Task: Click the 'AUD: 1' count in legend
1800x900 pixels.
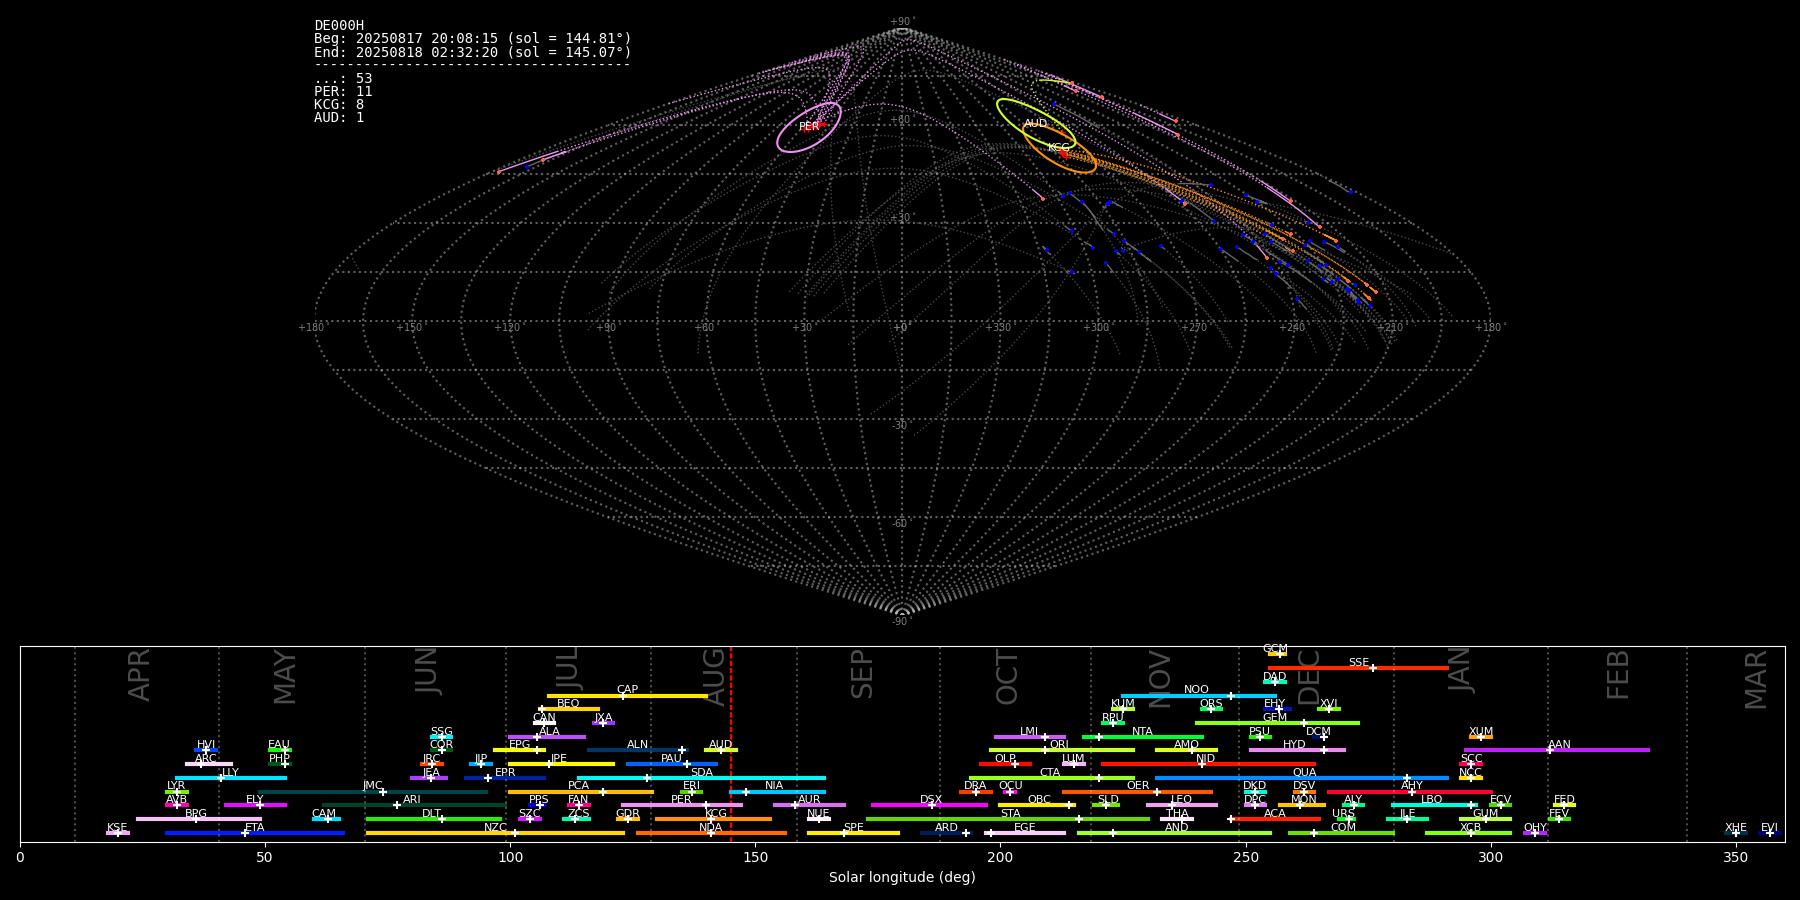Action: (x=339, y=117)
